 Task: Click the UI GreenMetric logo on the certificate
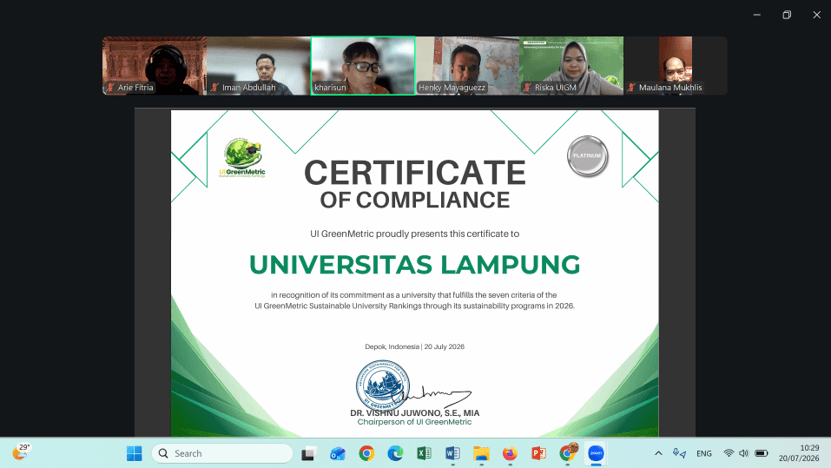pos(242,158)
